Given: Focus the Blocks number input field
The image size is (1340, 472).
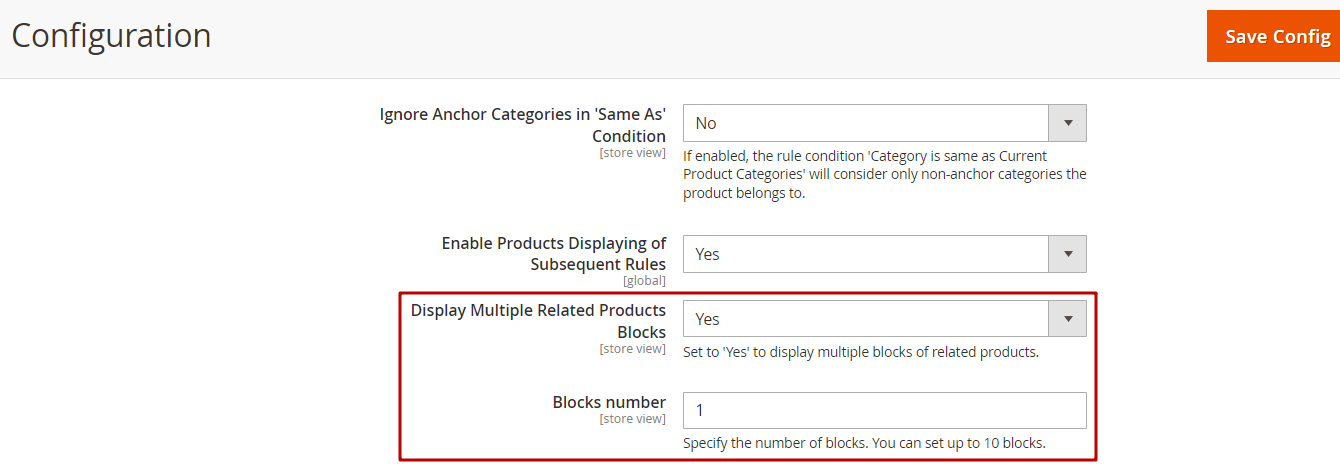Looking at the screenshot, I should pyautogui.click(x=884, y=410).
